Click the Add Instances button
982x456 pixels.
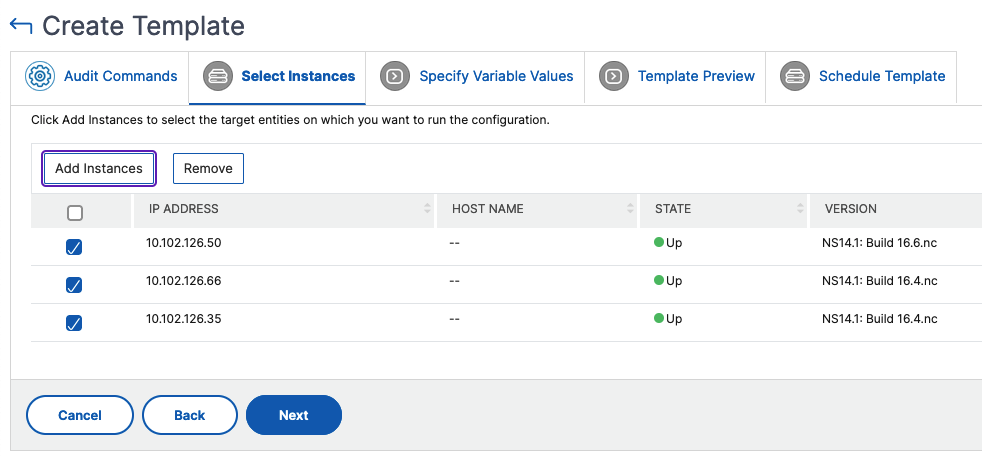click(x=99, y=168)
